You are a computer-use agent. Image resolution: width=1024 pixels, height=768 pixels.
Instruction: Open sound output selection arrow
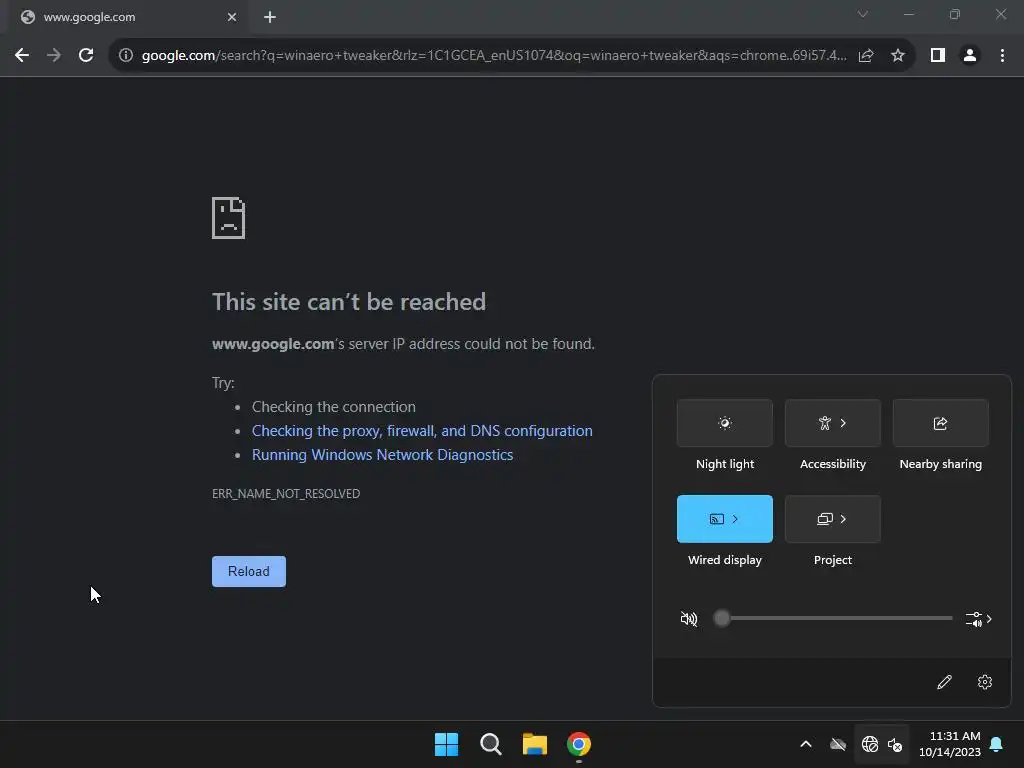point(979,619)
